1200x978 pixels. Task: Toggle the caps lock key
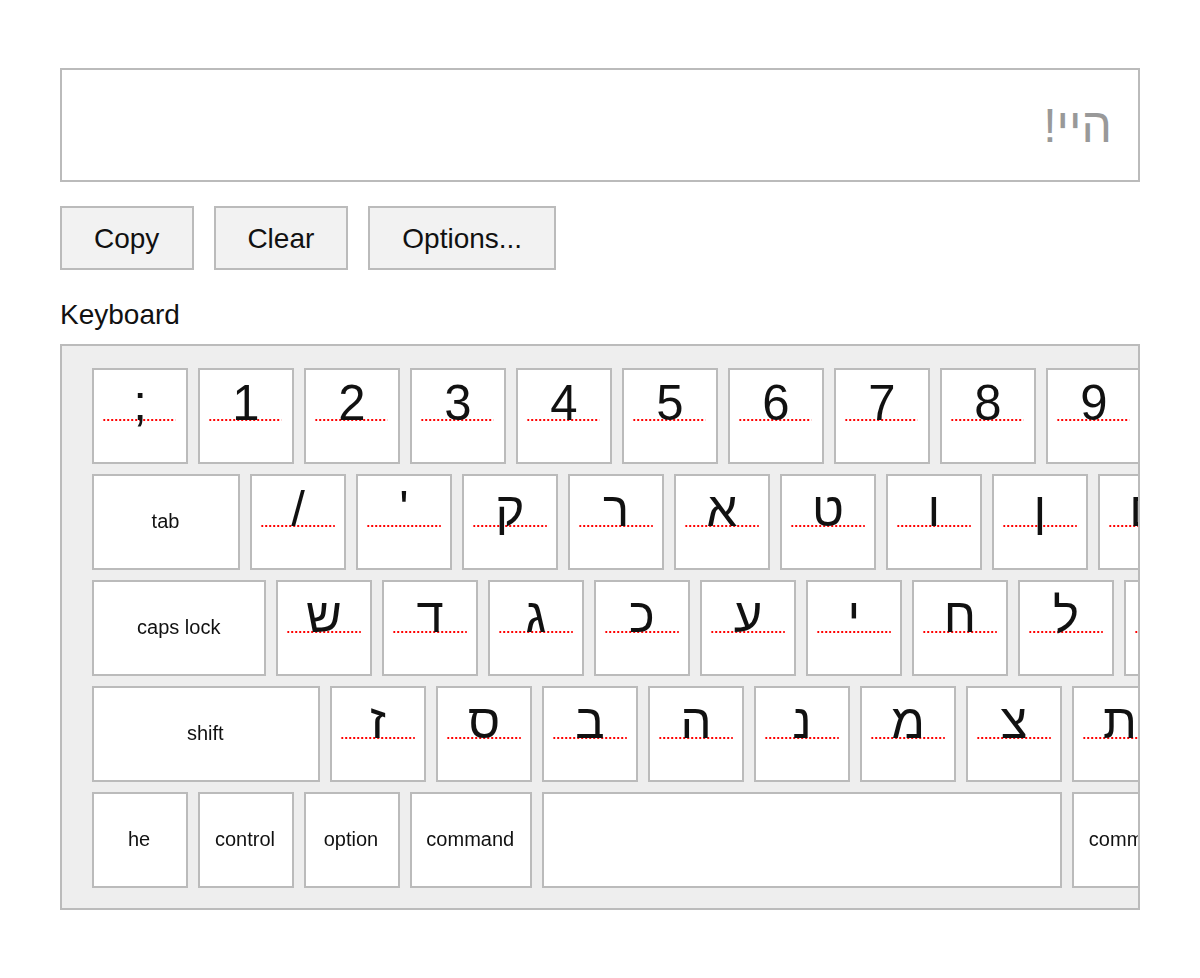(x=179, y=628)
